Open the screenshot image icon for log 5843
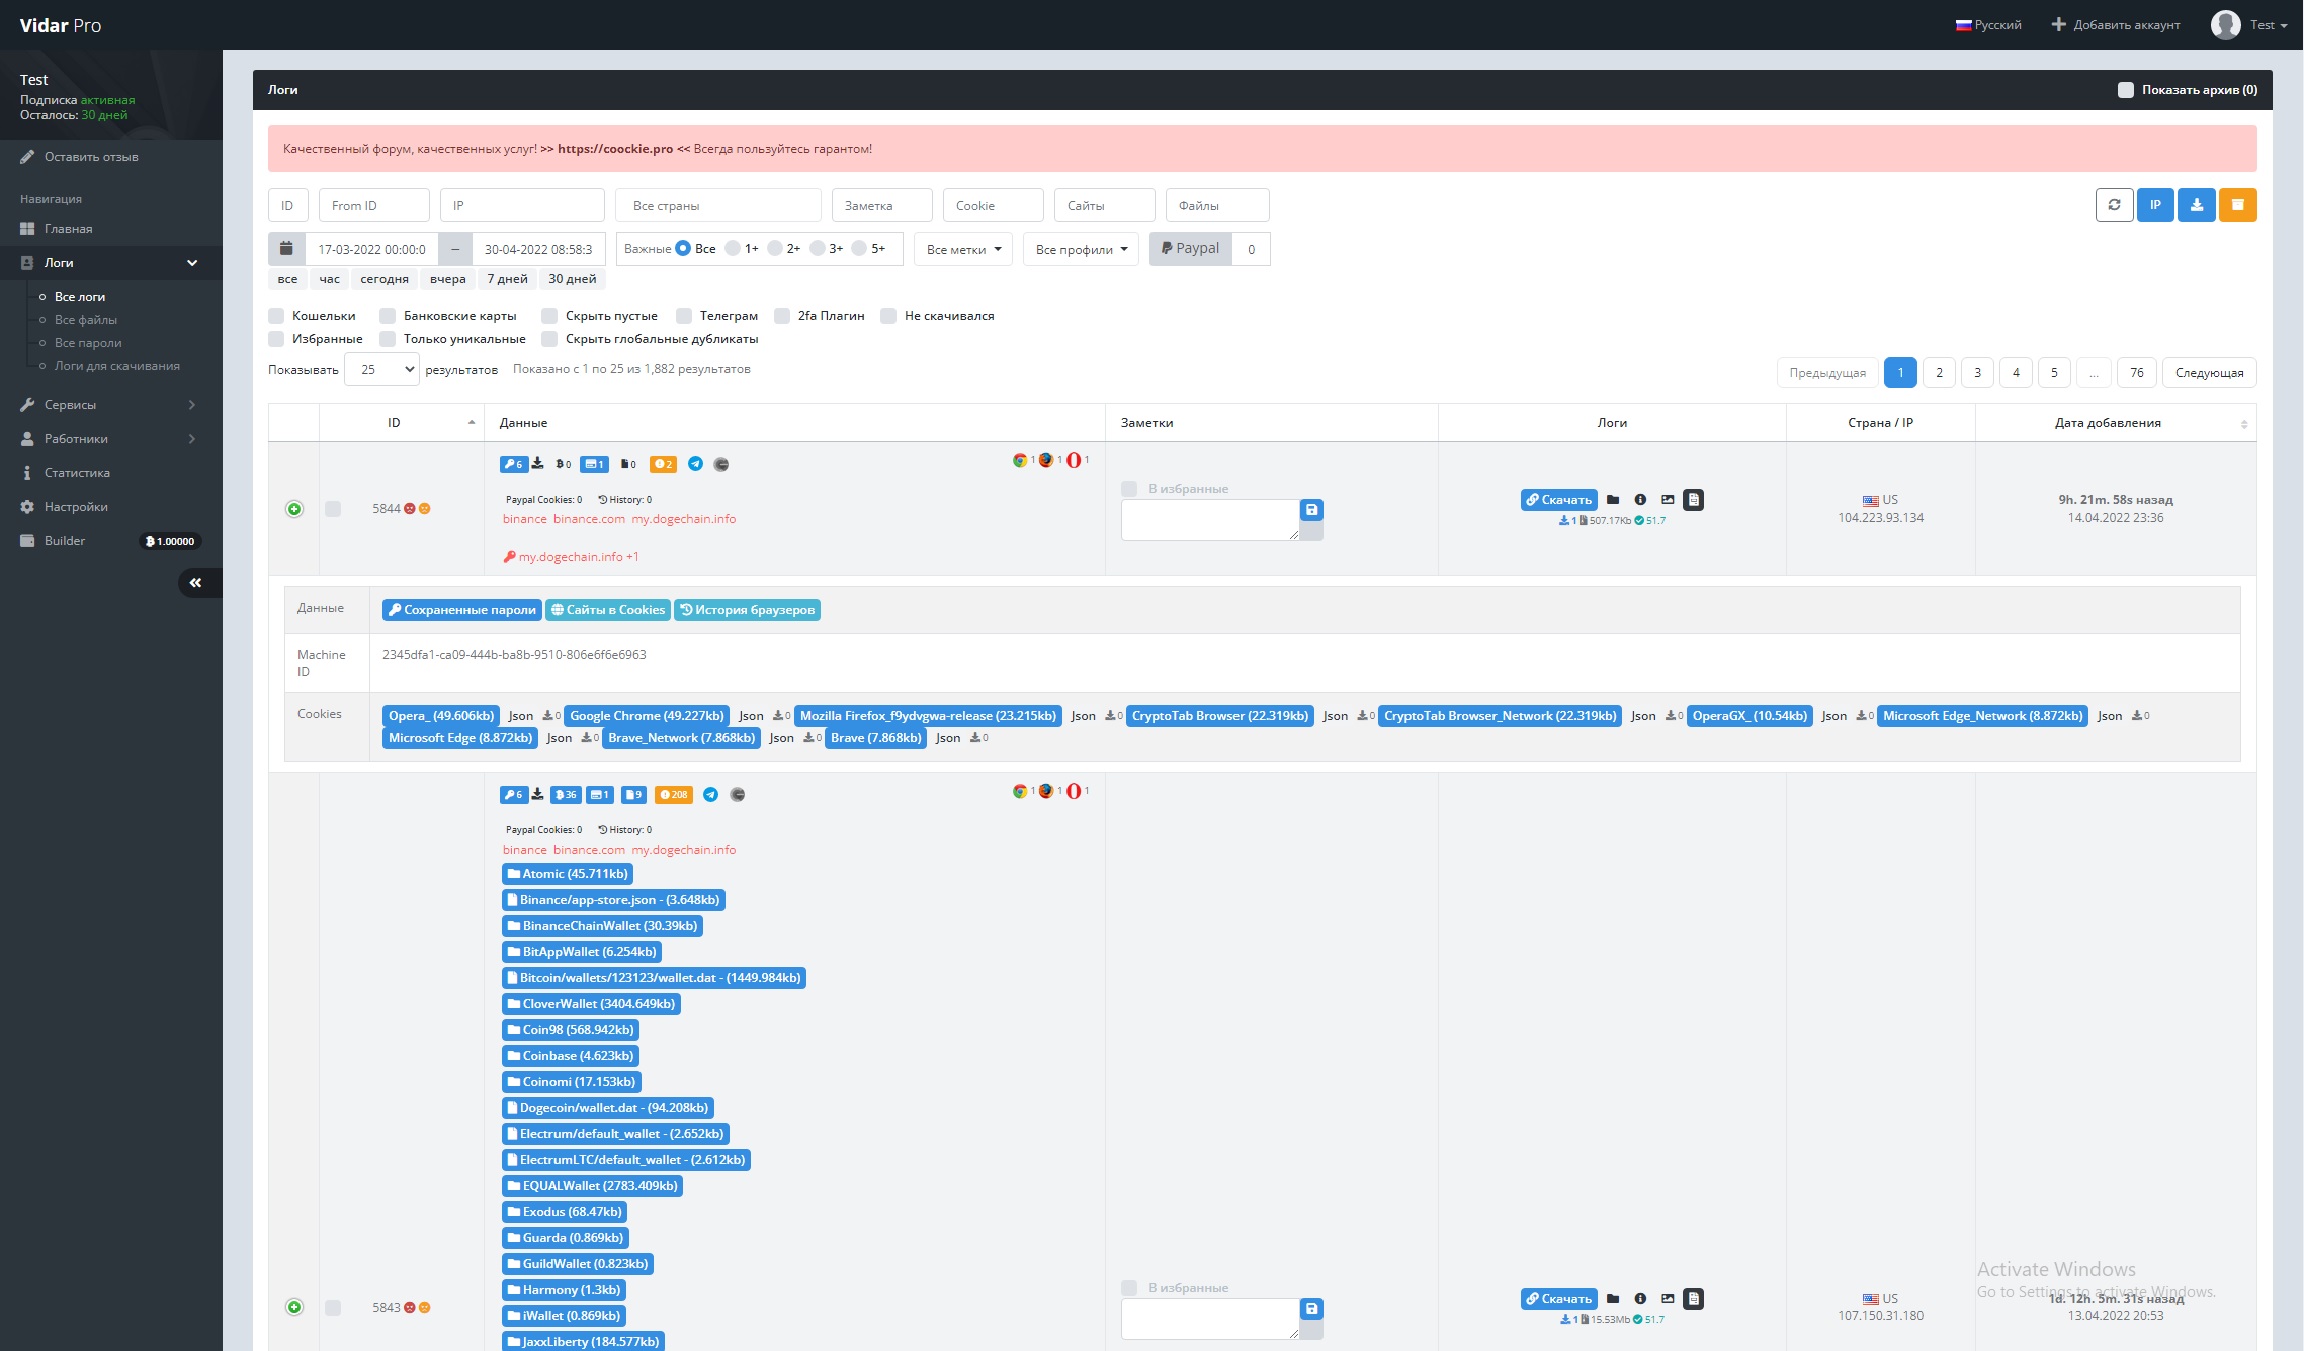Image resolution: width=2304 pixels, height=1351 pixels. click(x=1667, y=1299)
